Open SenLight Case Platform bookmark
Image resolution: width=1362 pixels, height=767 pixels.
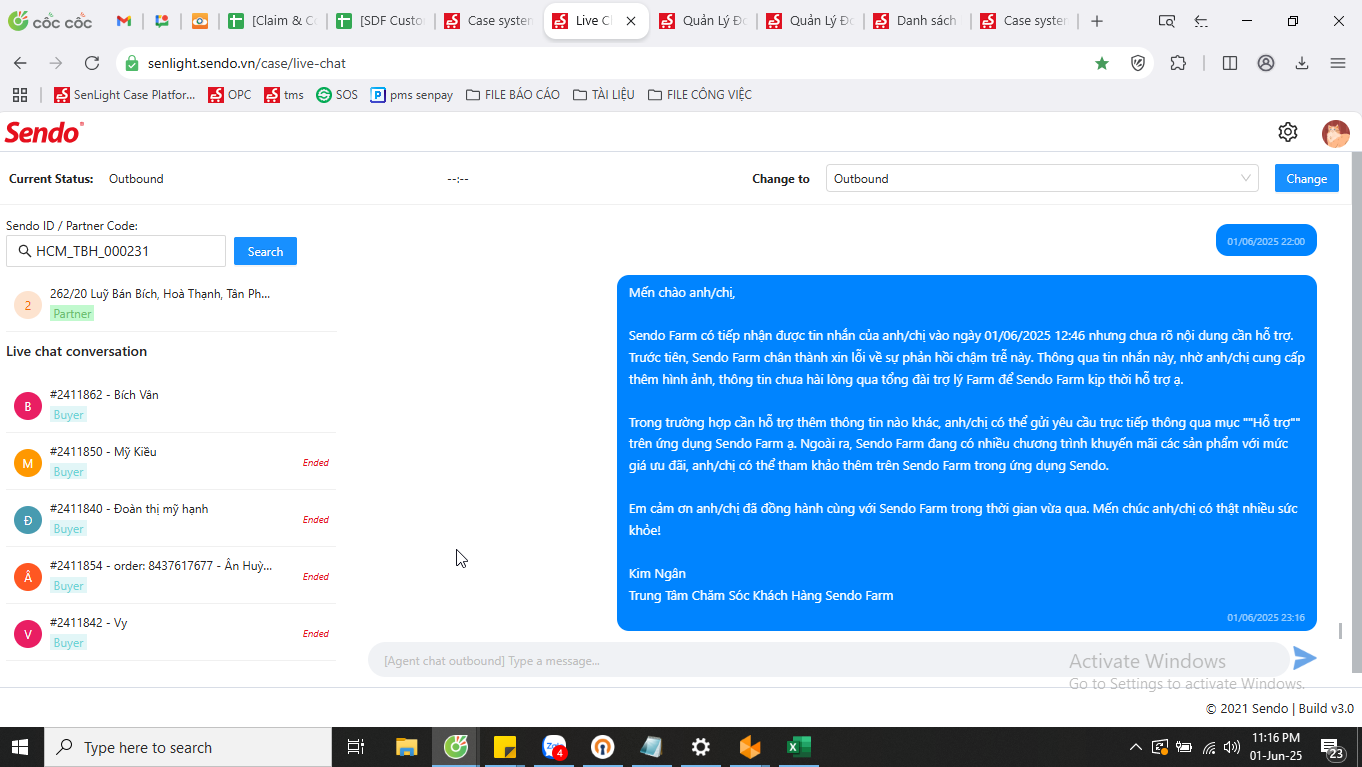coord(124,95)
